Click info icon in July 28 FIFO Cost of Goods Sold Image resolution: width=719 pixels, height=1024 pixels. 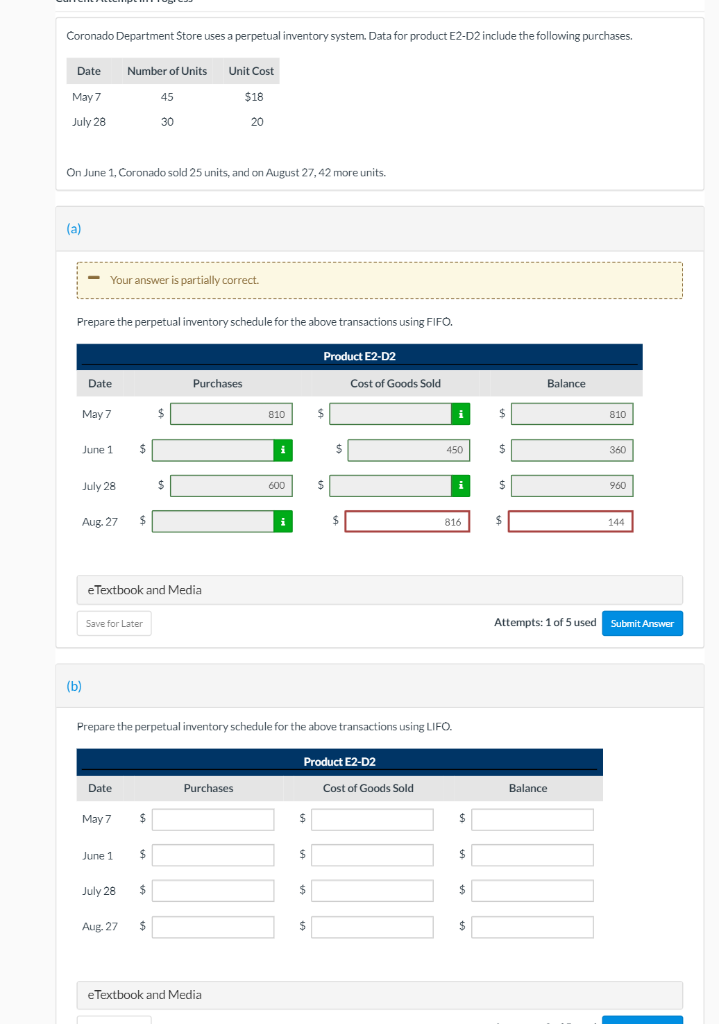[460, 485]
